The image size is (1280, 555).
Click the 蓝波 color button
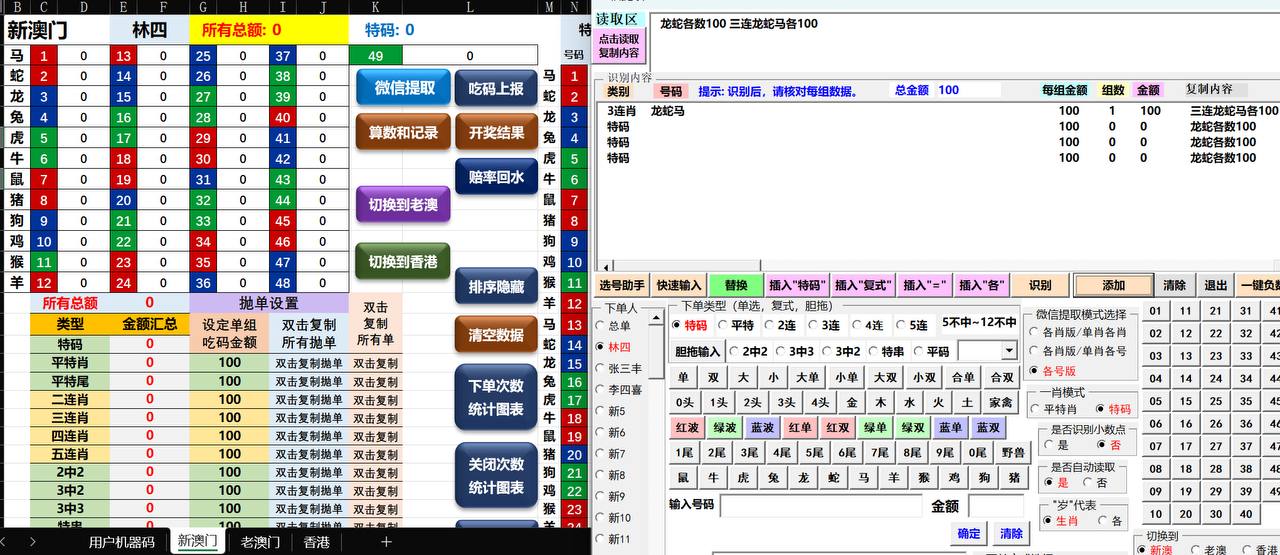coord(762,427)
